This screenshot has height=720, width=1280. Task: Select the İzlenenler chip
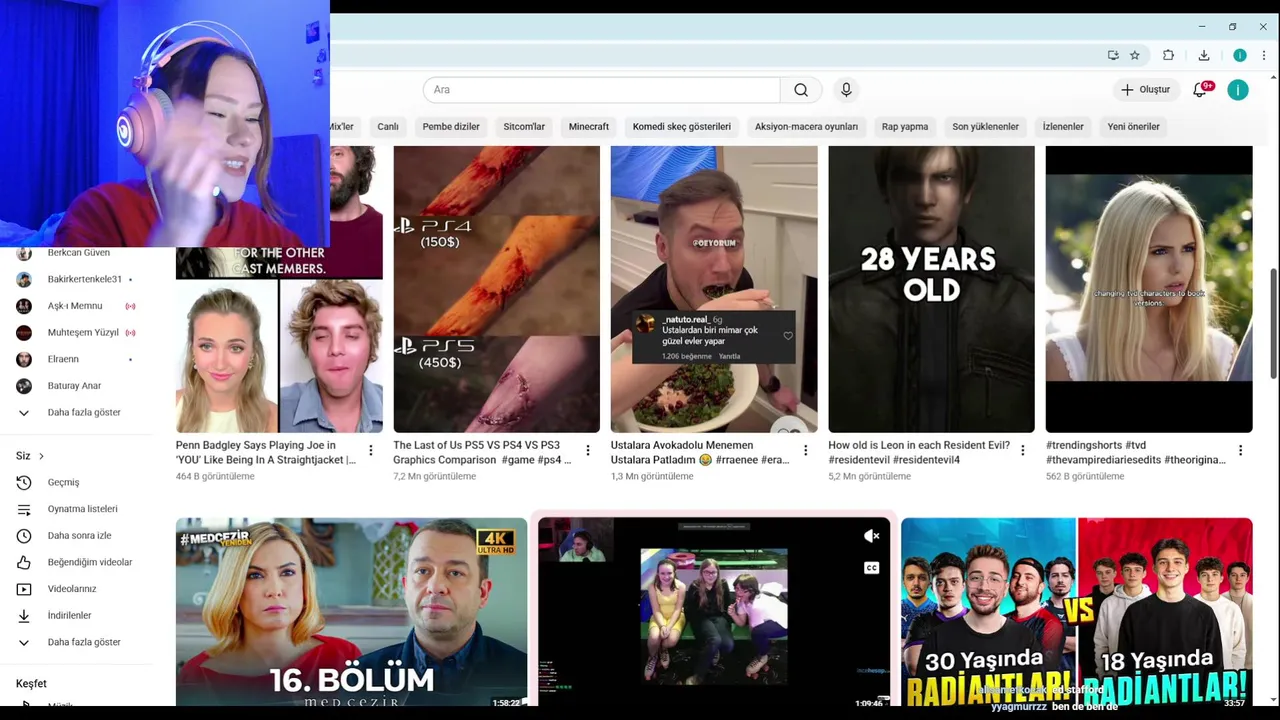tap(1063, 127)
